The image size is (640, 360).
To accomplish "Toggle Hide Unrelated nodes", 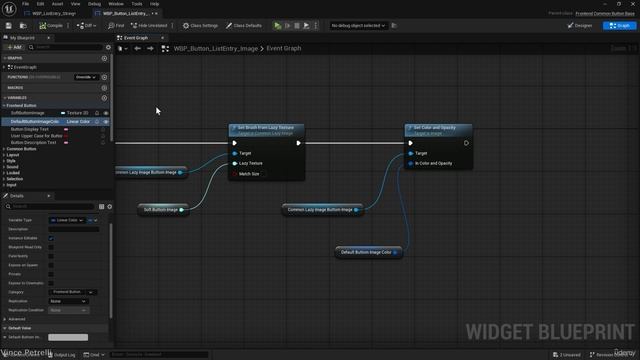I will coord(149,26).
